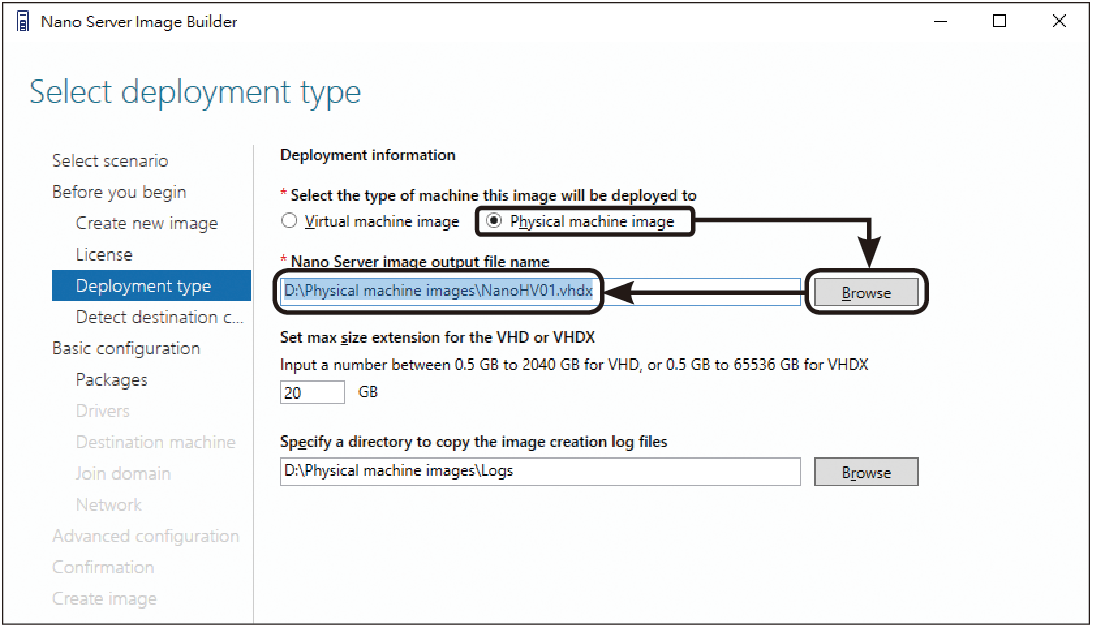Go to Before you begin step

pos(119,192)
